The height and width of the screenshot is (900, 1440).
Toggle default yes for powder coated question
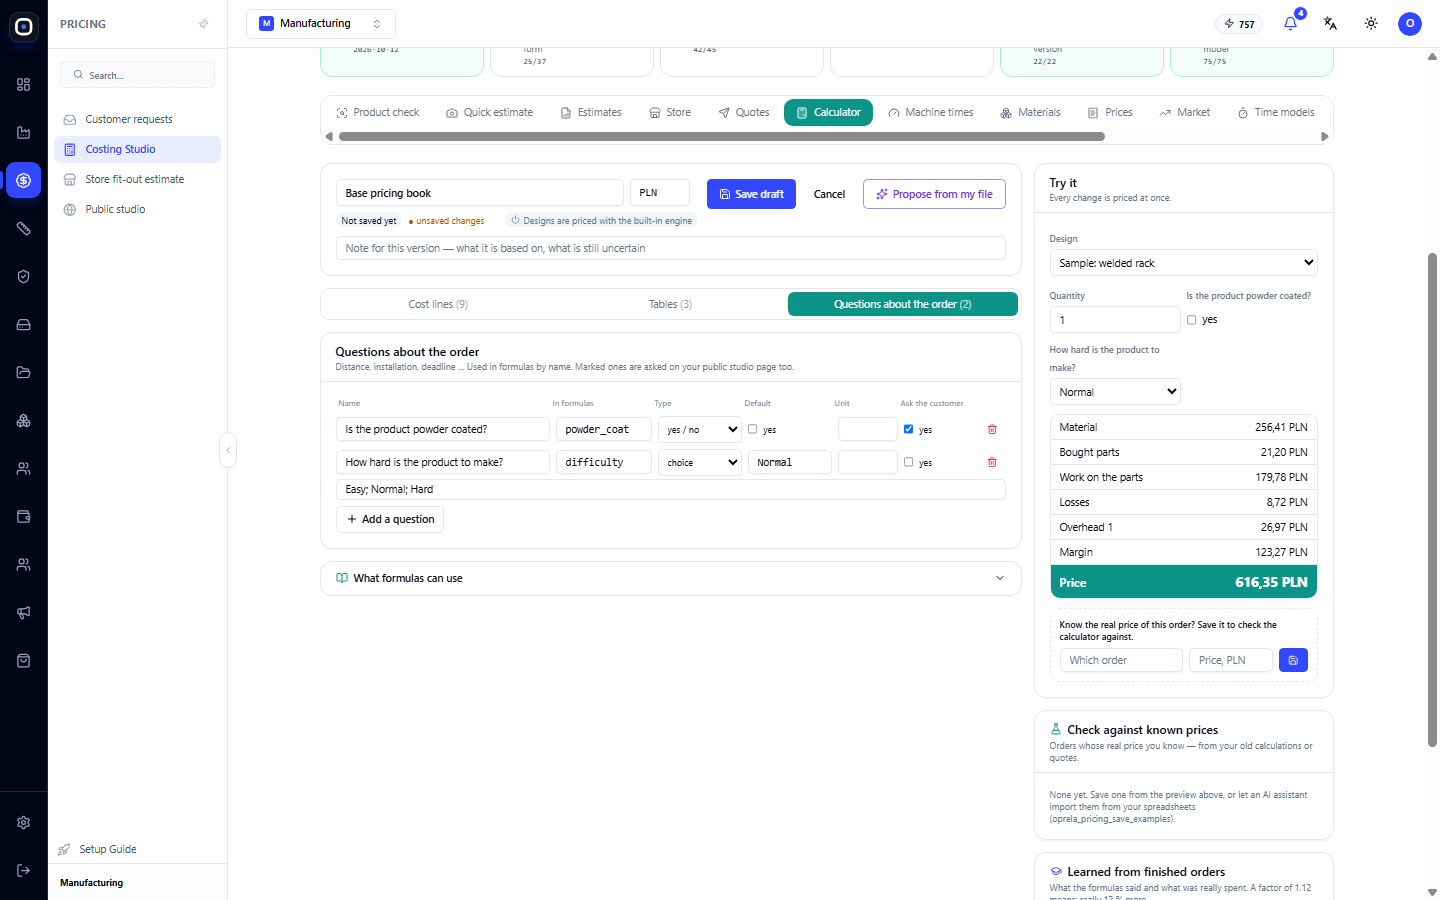(x=753, y=429)
